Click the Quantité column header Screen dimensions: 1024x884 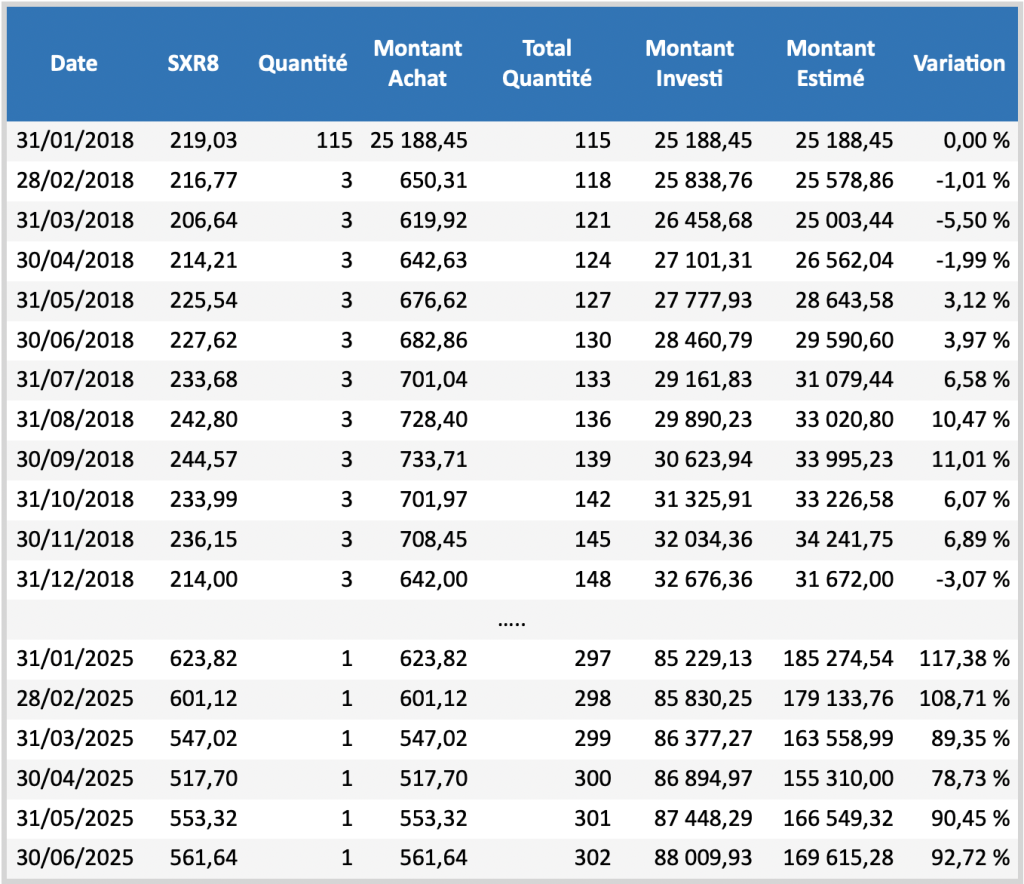(303, 63)
